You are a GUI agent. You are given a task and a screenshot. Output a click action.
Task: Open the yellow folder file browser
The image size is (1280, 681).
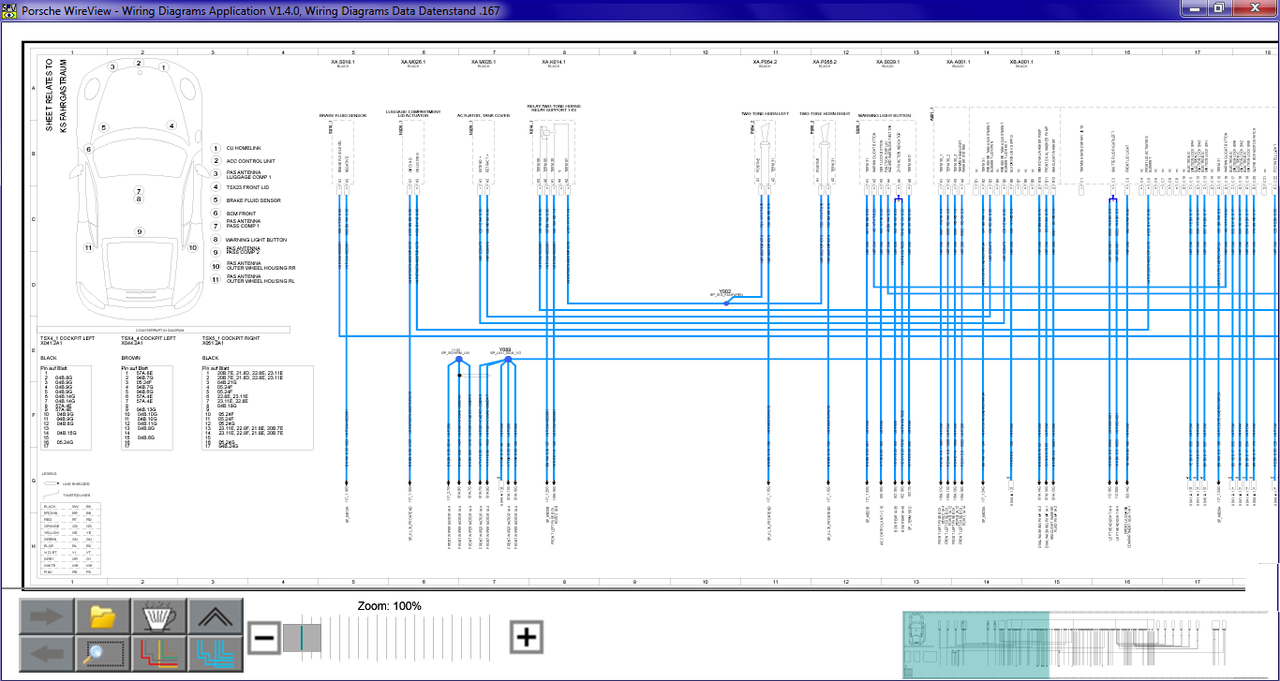[103, 617]
